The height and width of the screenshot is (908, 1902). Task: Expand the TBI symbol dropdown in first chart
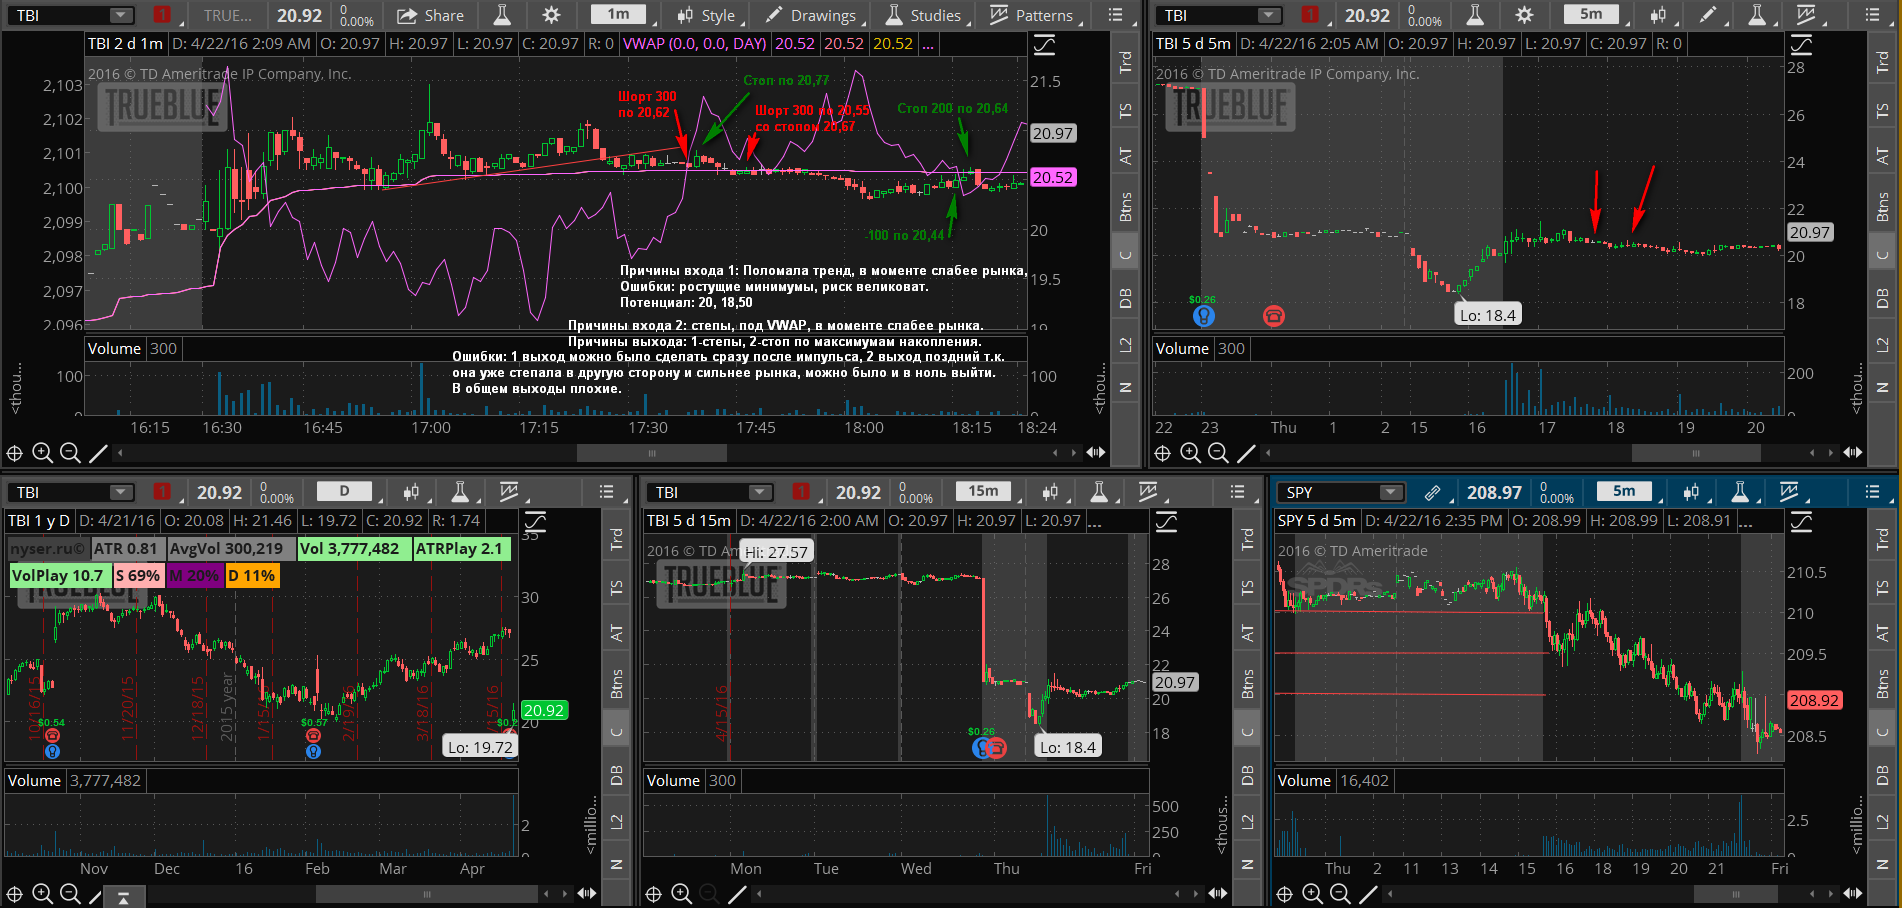[121, 15]
